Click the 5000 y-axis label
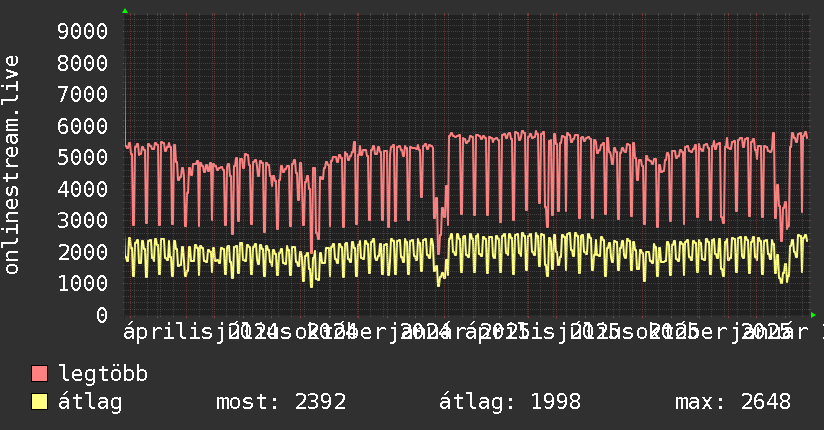The height and width of the screenshot is (430, 824). pos(83,158)
